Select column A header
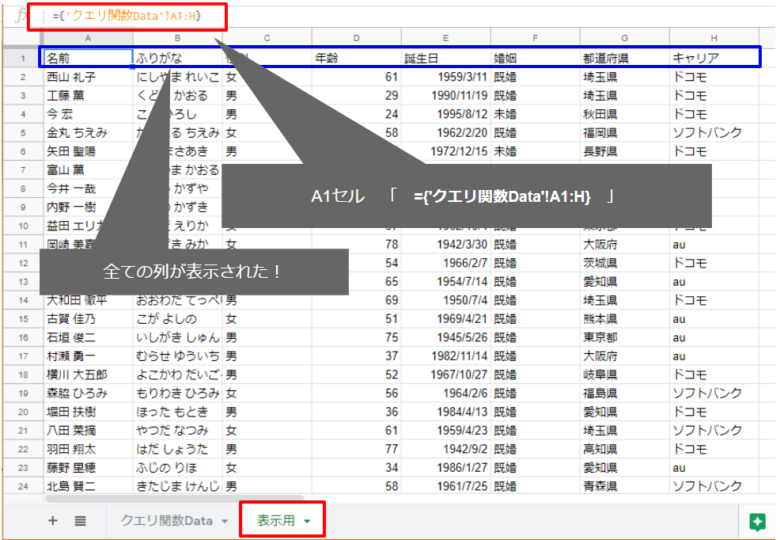This screenshot has width=780, height=540. 88,38
